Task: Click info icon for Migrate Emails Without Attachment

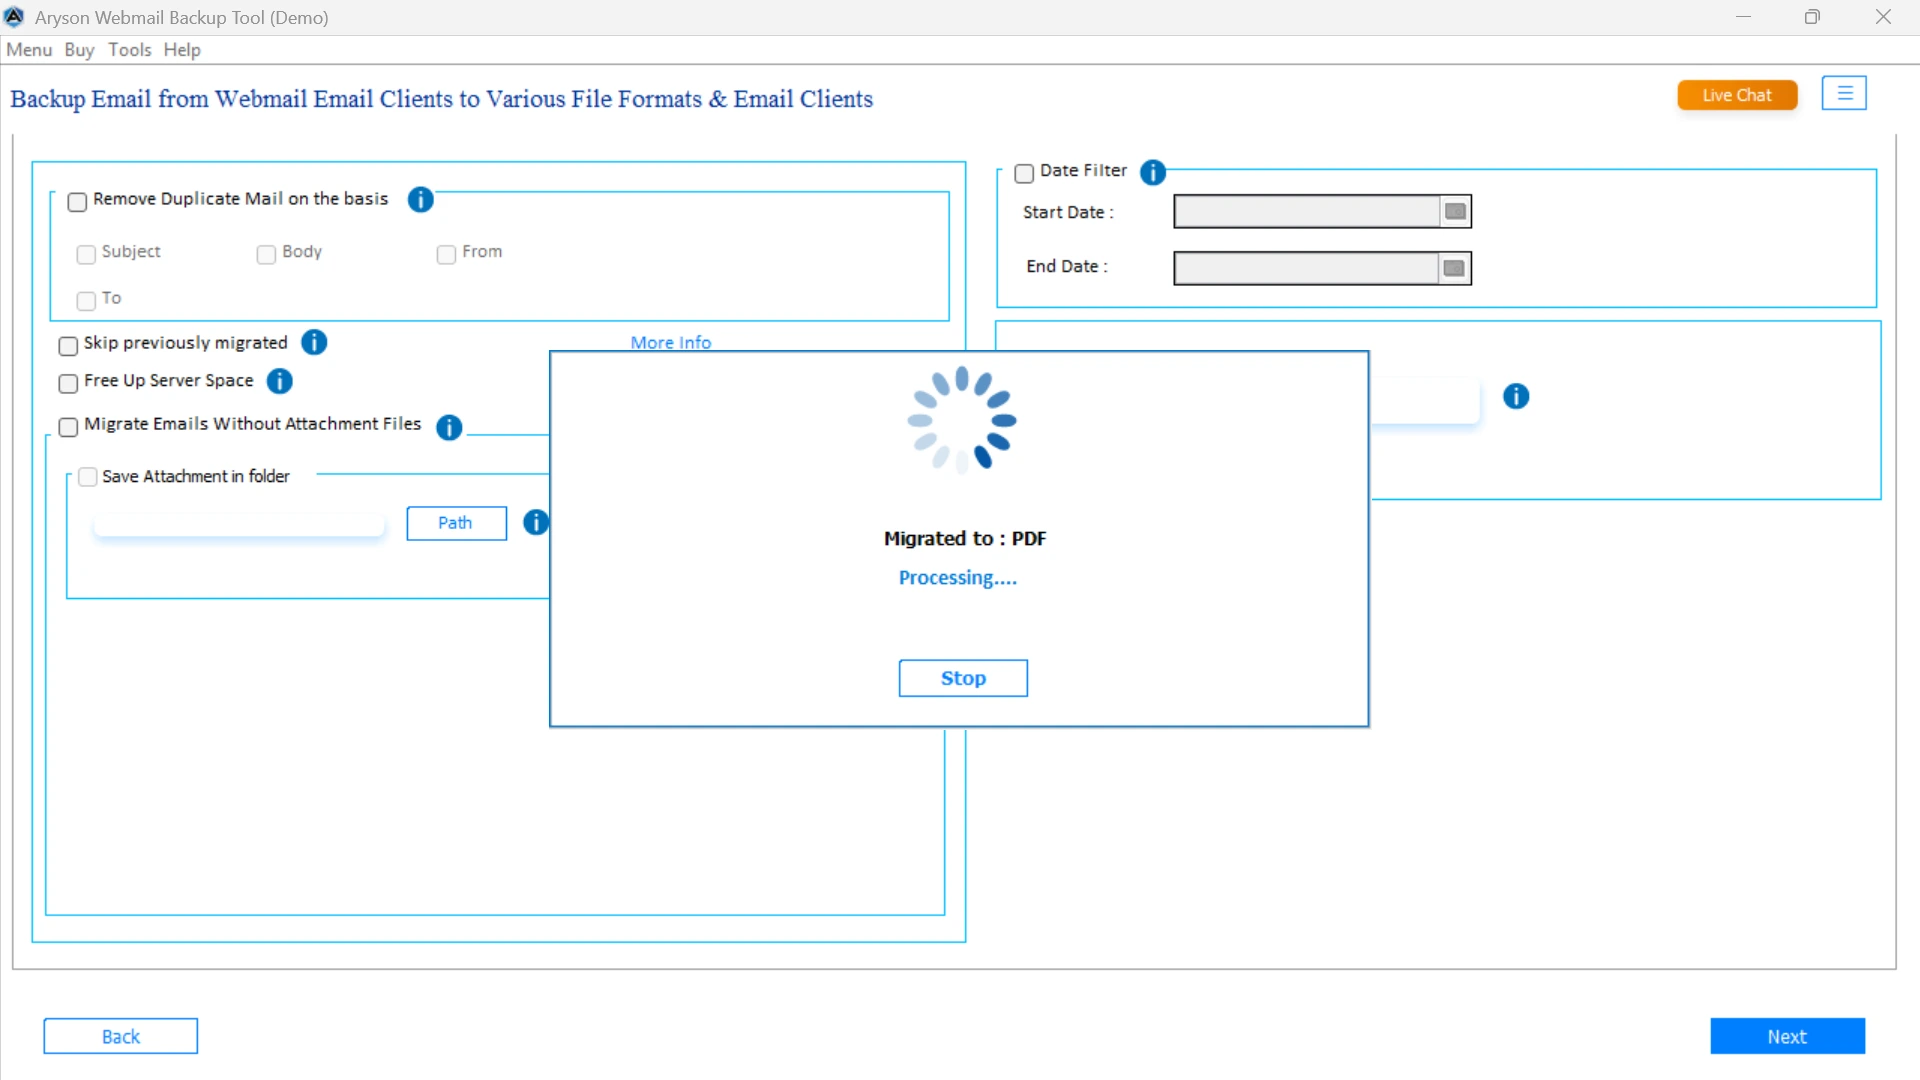Action: (449, 427)
